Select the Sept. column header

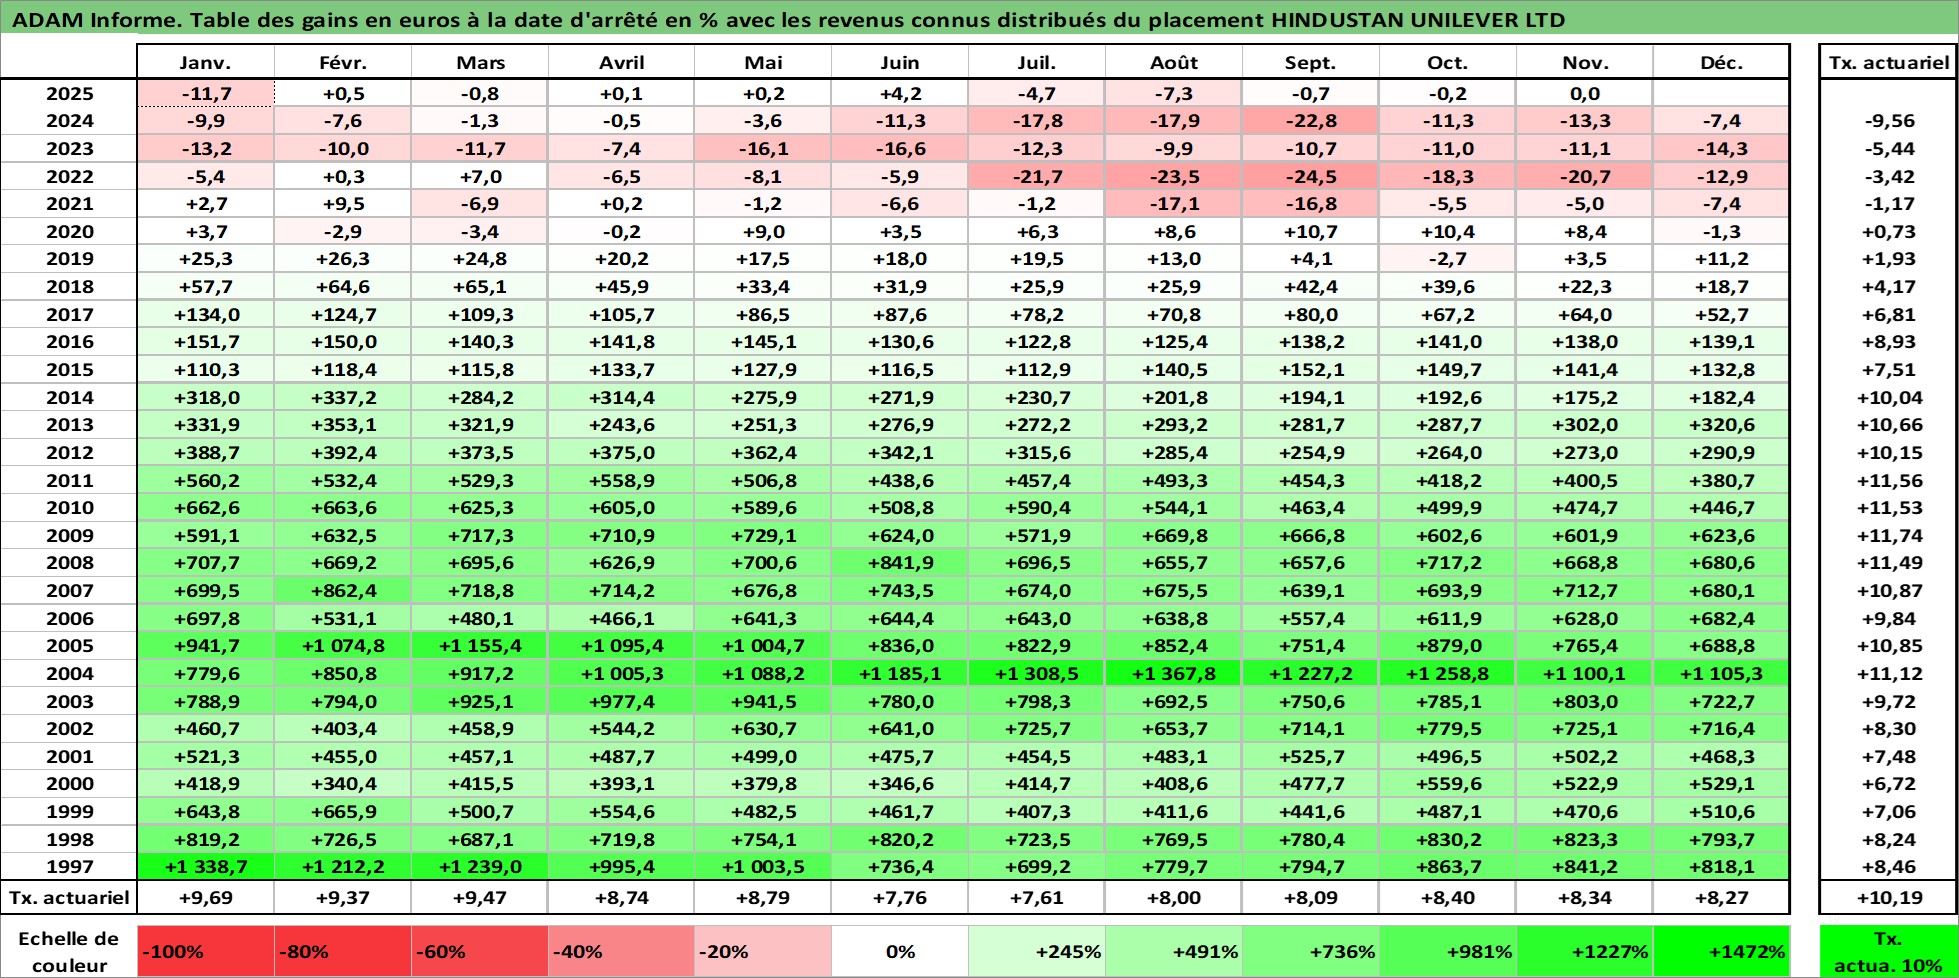point(1311,62)
